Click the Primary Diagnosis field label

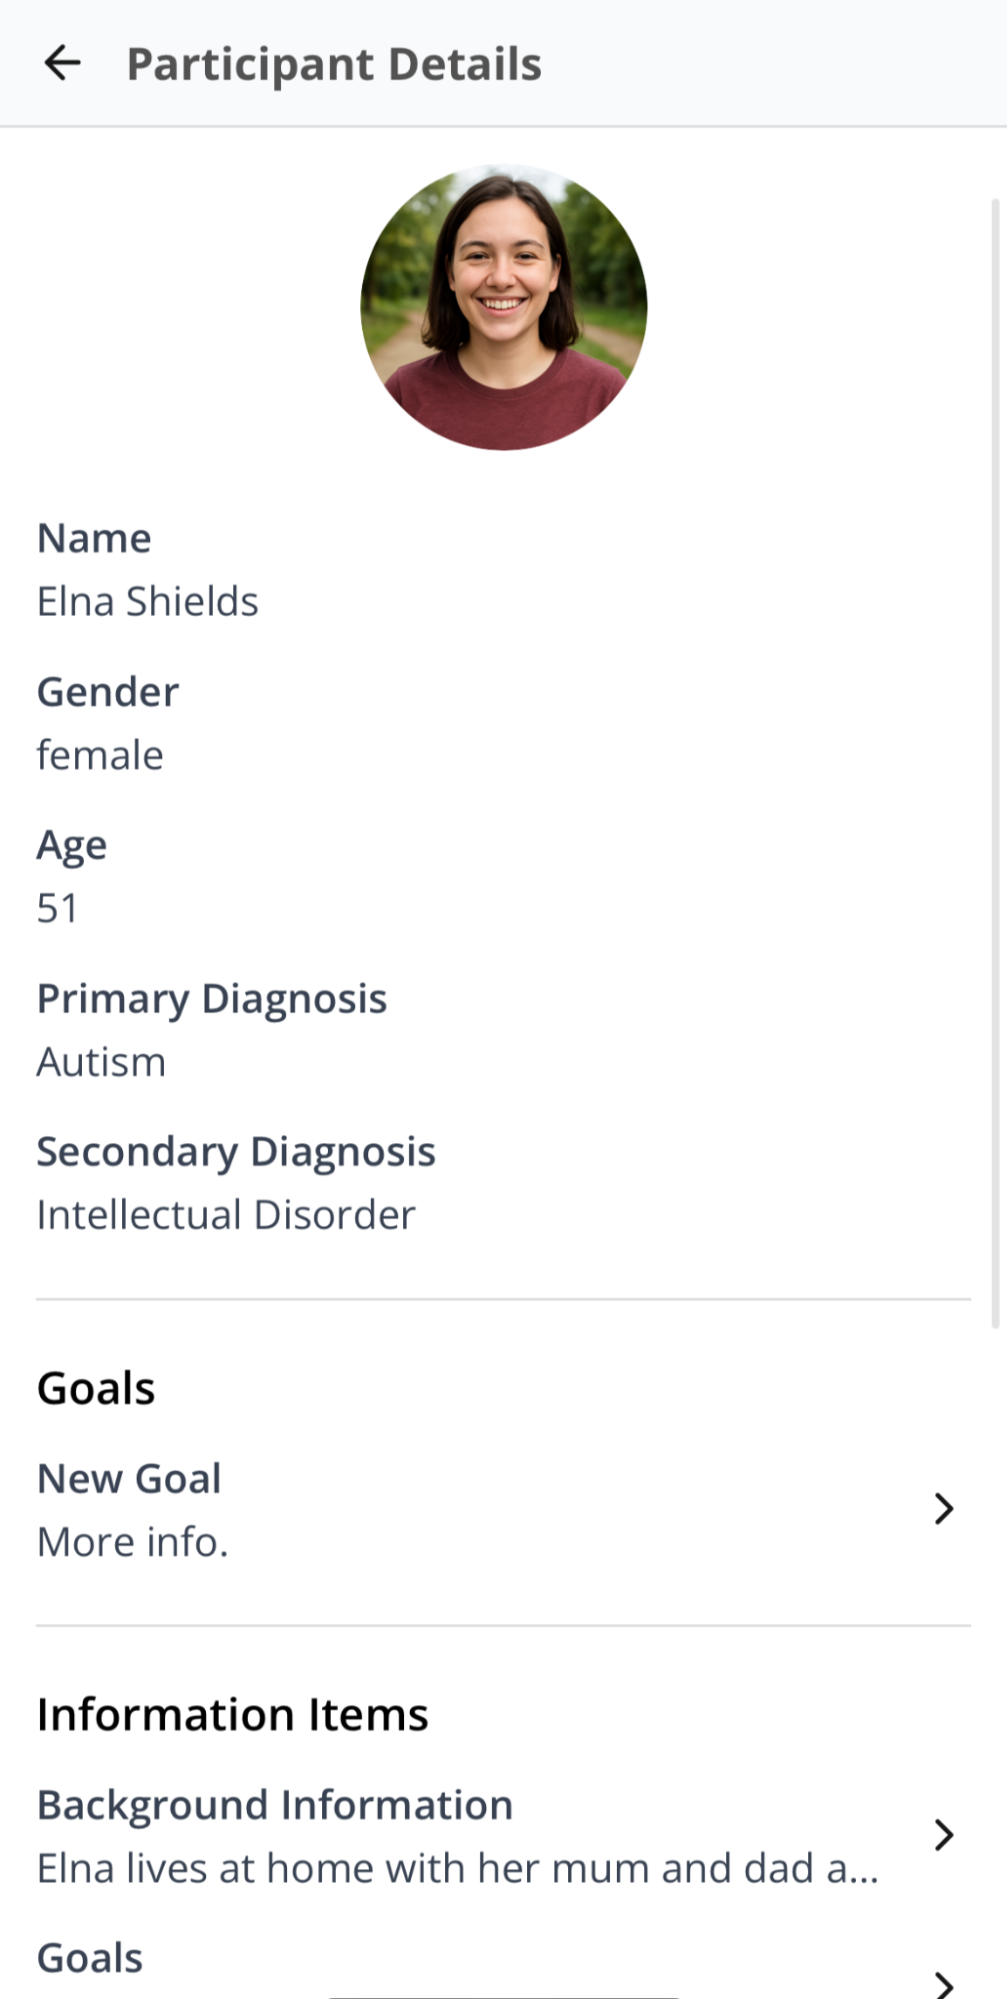pyautogui.click(x=212, y=999)
